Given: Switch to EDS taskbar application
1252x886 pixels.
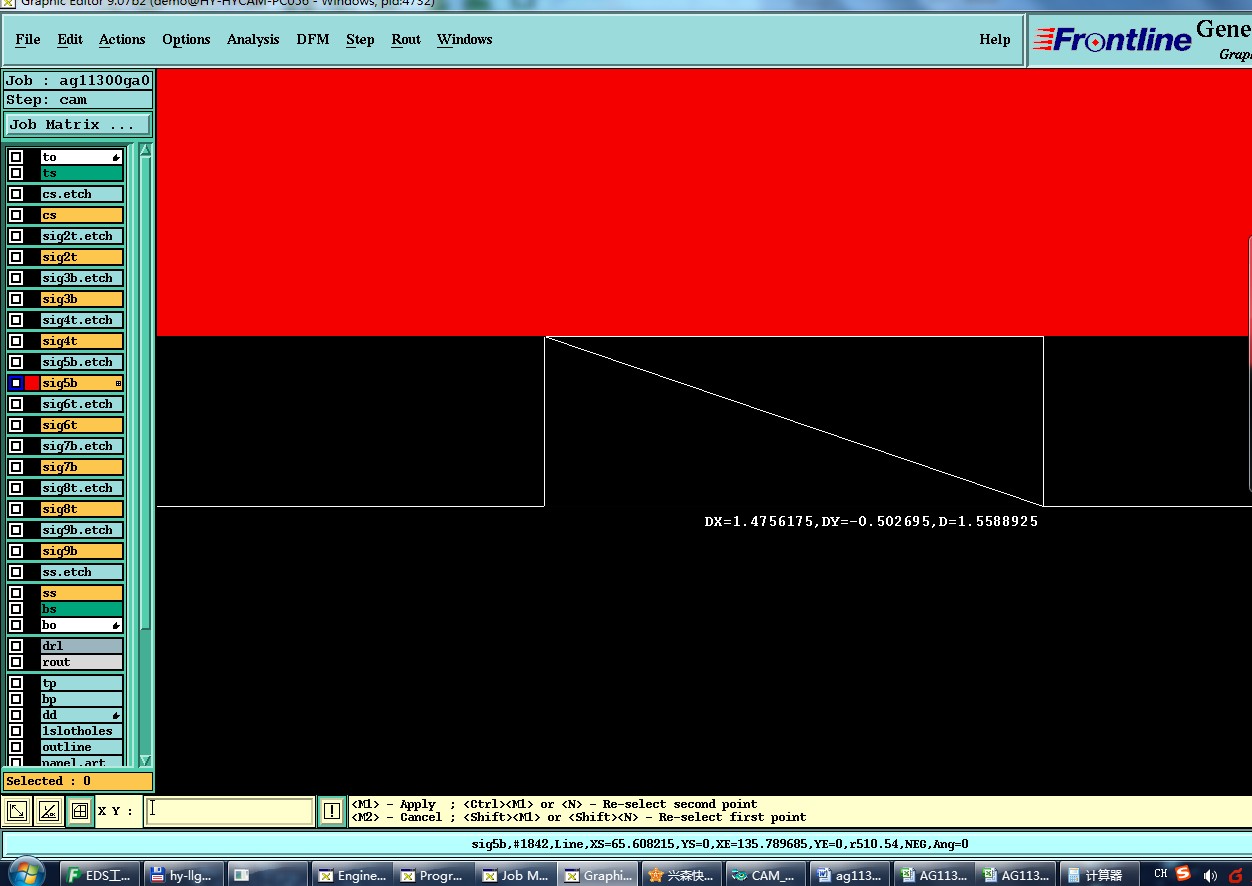Looking at the screenshot, I should coord(100,875).
